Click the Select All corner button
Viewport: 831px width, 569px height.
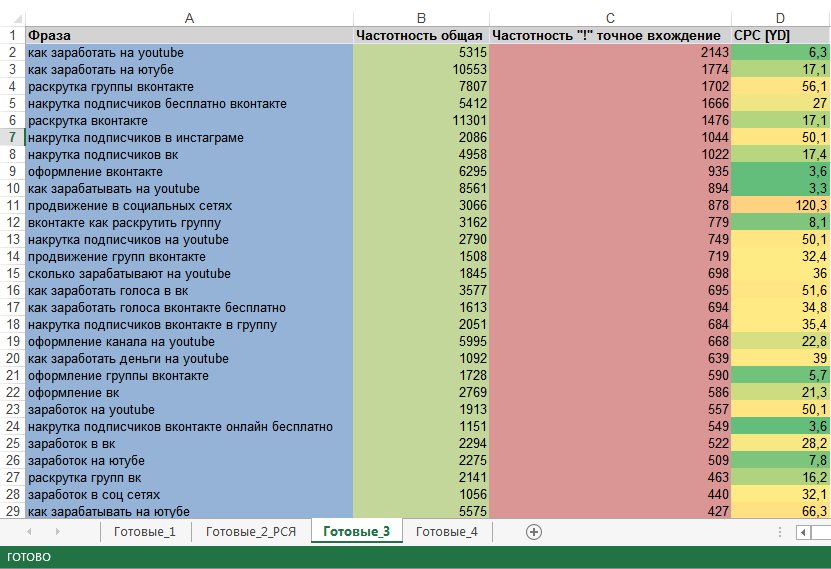[x=11, y=17]
